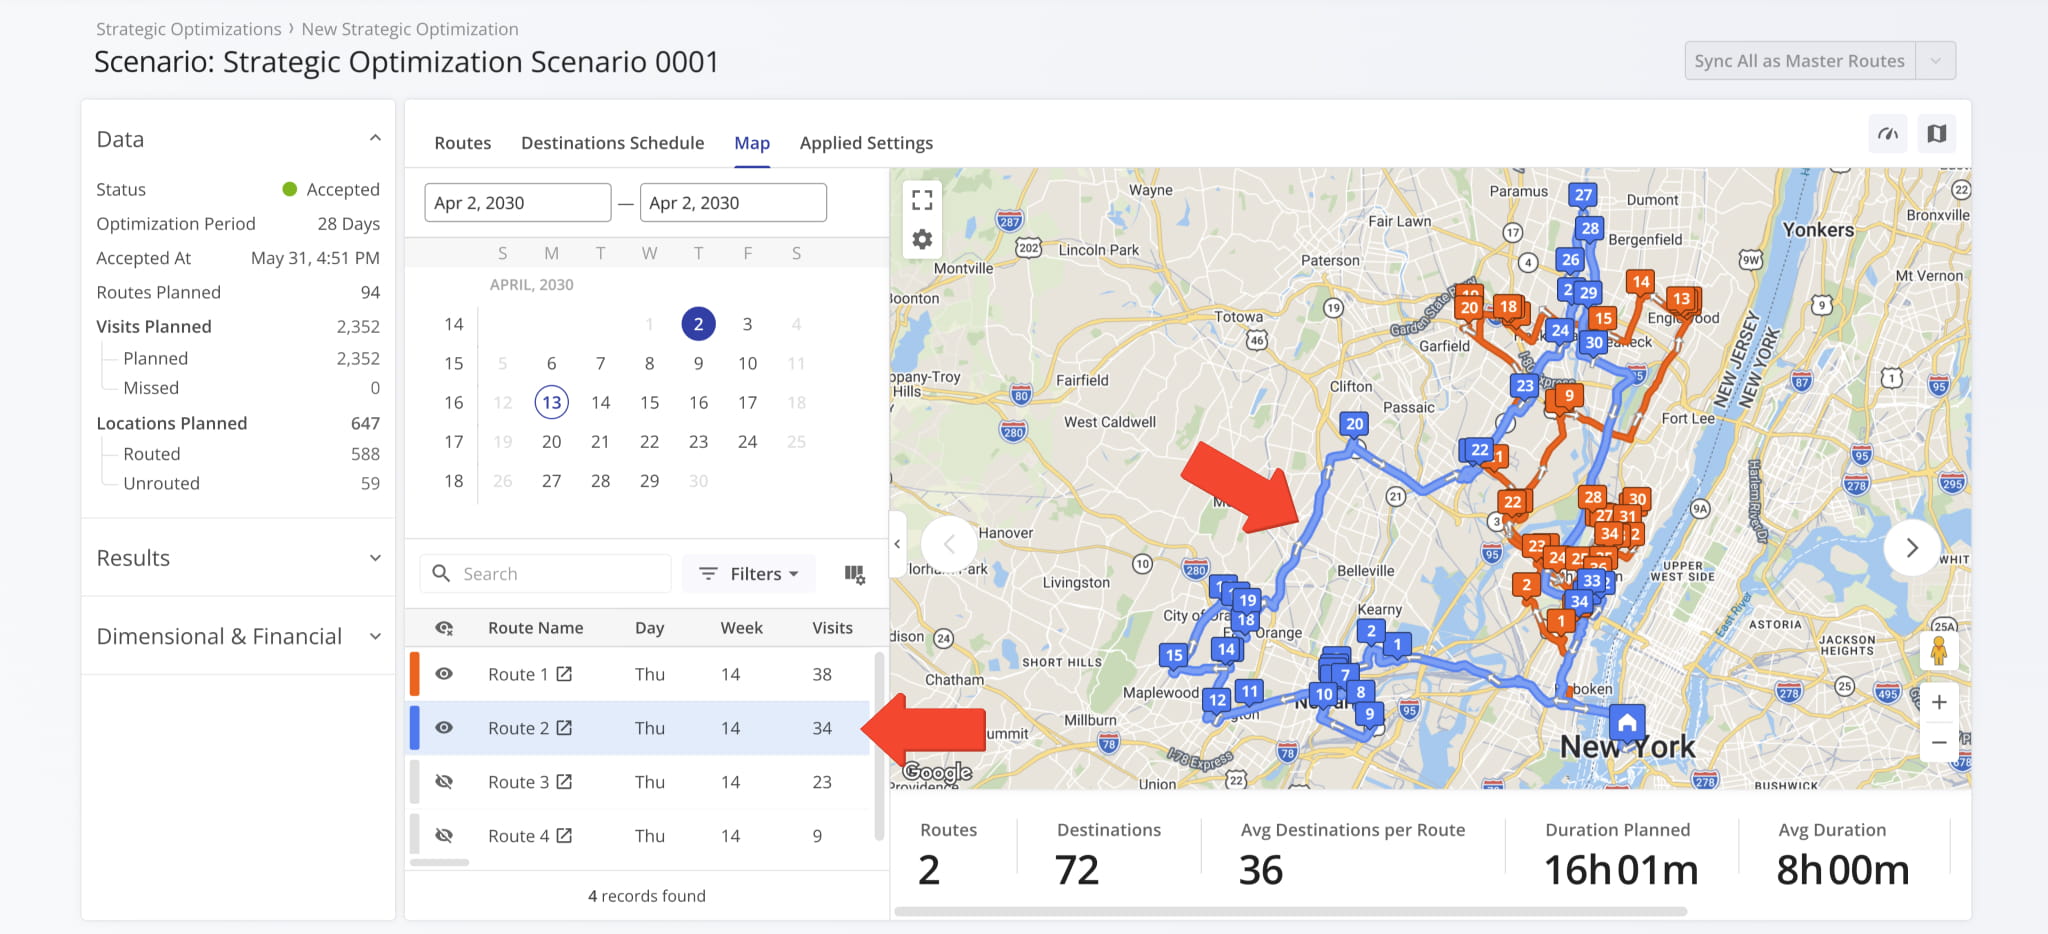Open the Applied Settings tab

[x=866, y=143]
